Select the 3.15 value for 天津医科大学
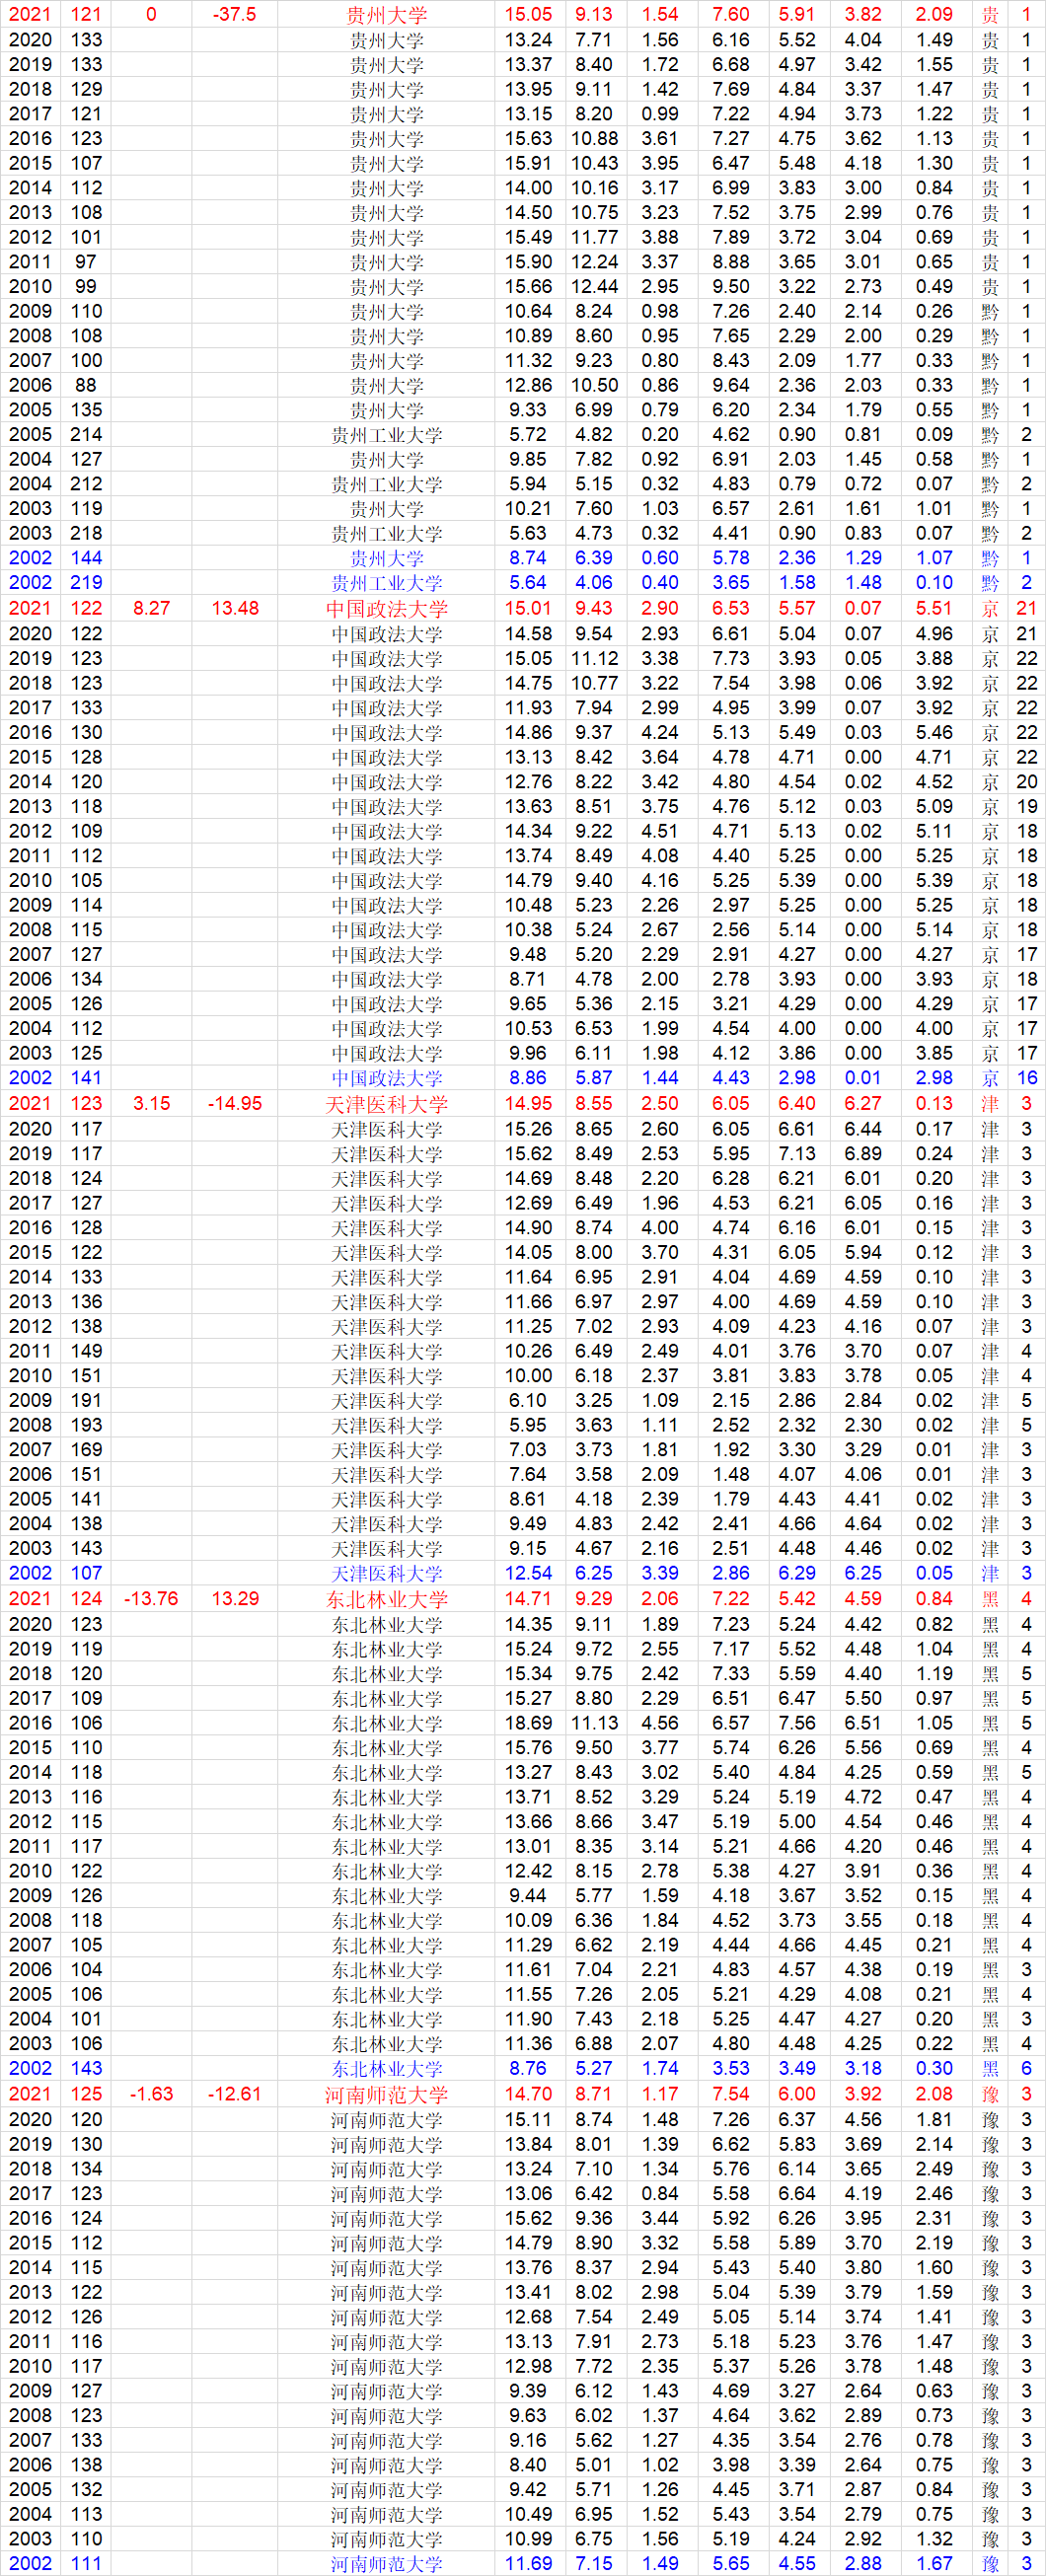This screenshot has width=1046, height=2576. coord(151,1103)
